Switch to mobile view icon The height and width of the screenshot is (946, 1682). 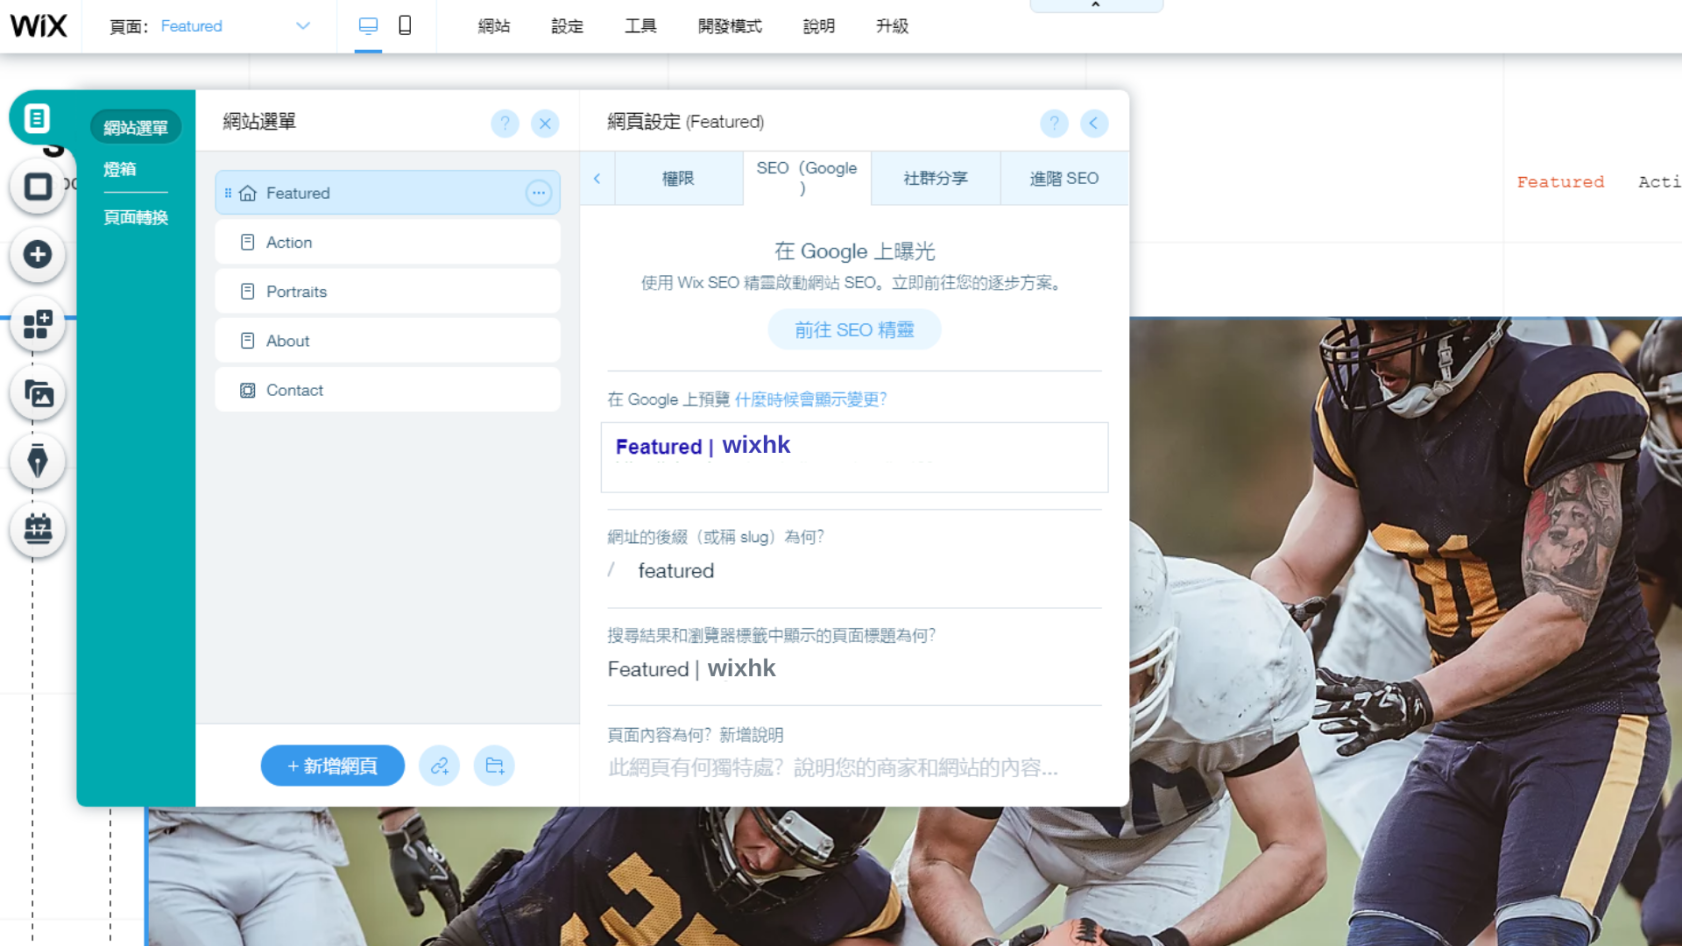405,25
